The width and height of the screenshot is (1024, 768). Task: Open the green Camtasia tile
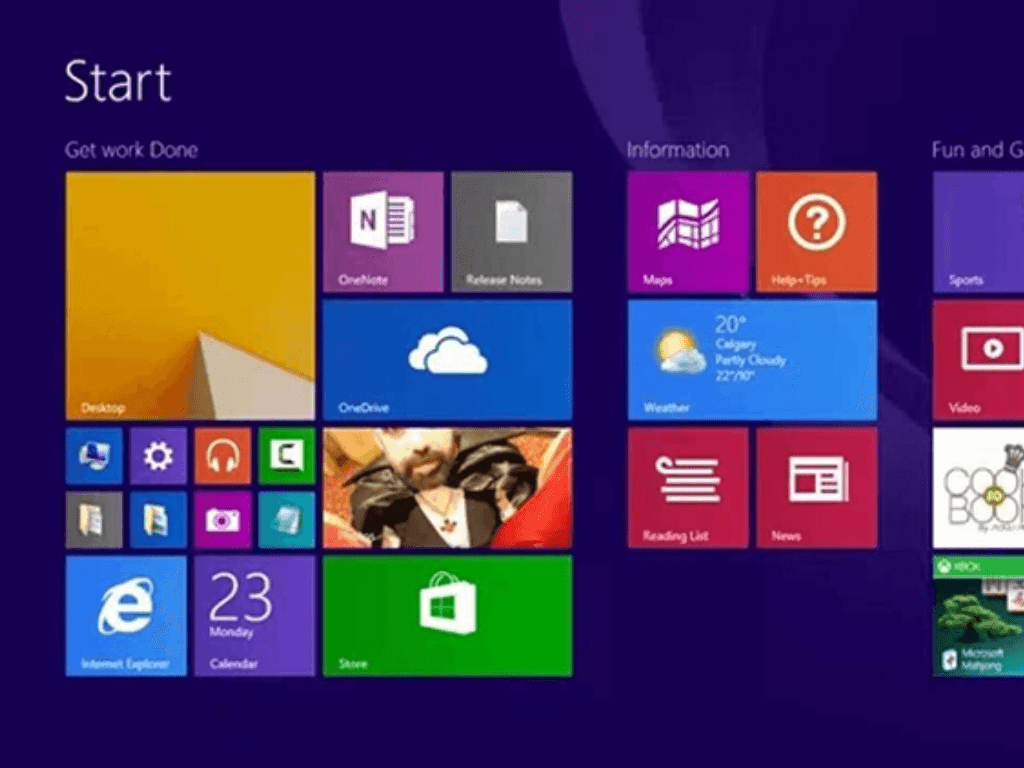(287, 455)
